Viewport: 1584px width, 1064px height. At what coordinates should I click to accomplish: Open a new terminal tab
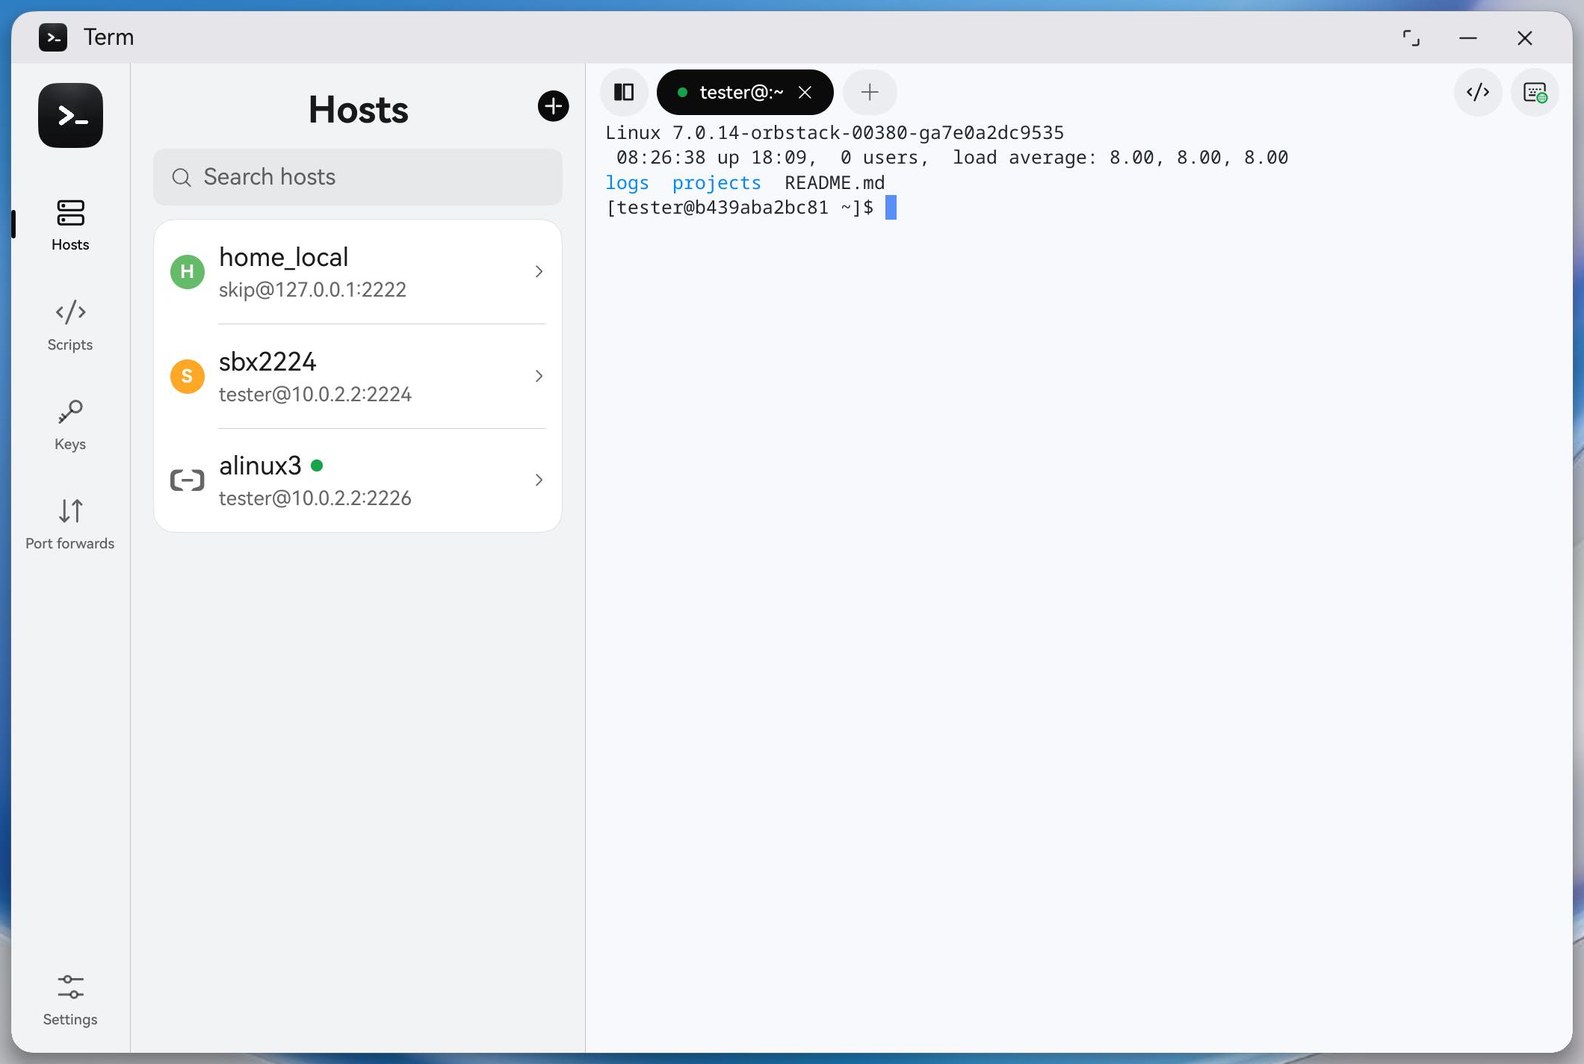click(x=870, y=92)
